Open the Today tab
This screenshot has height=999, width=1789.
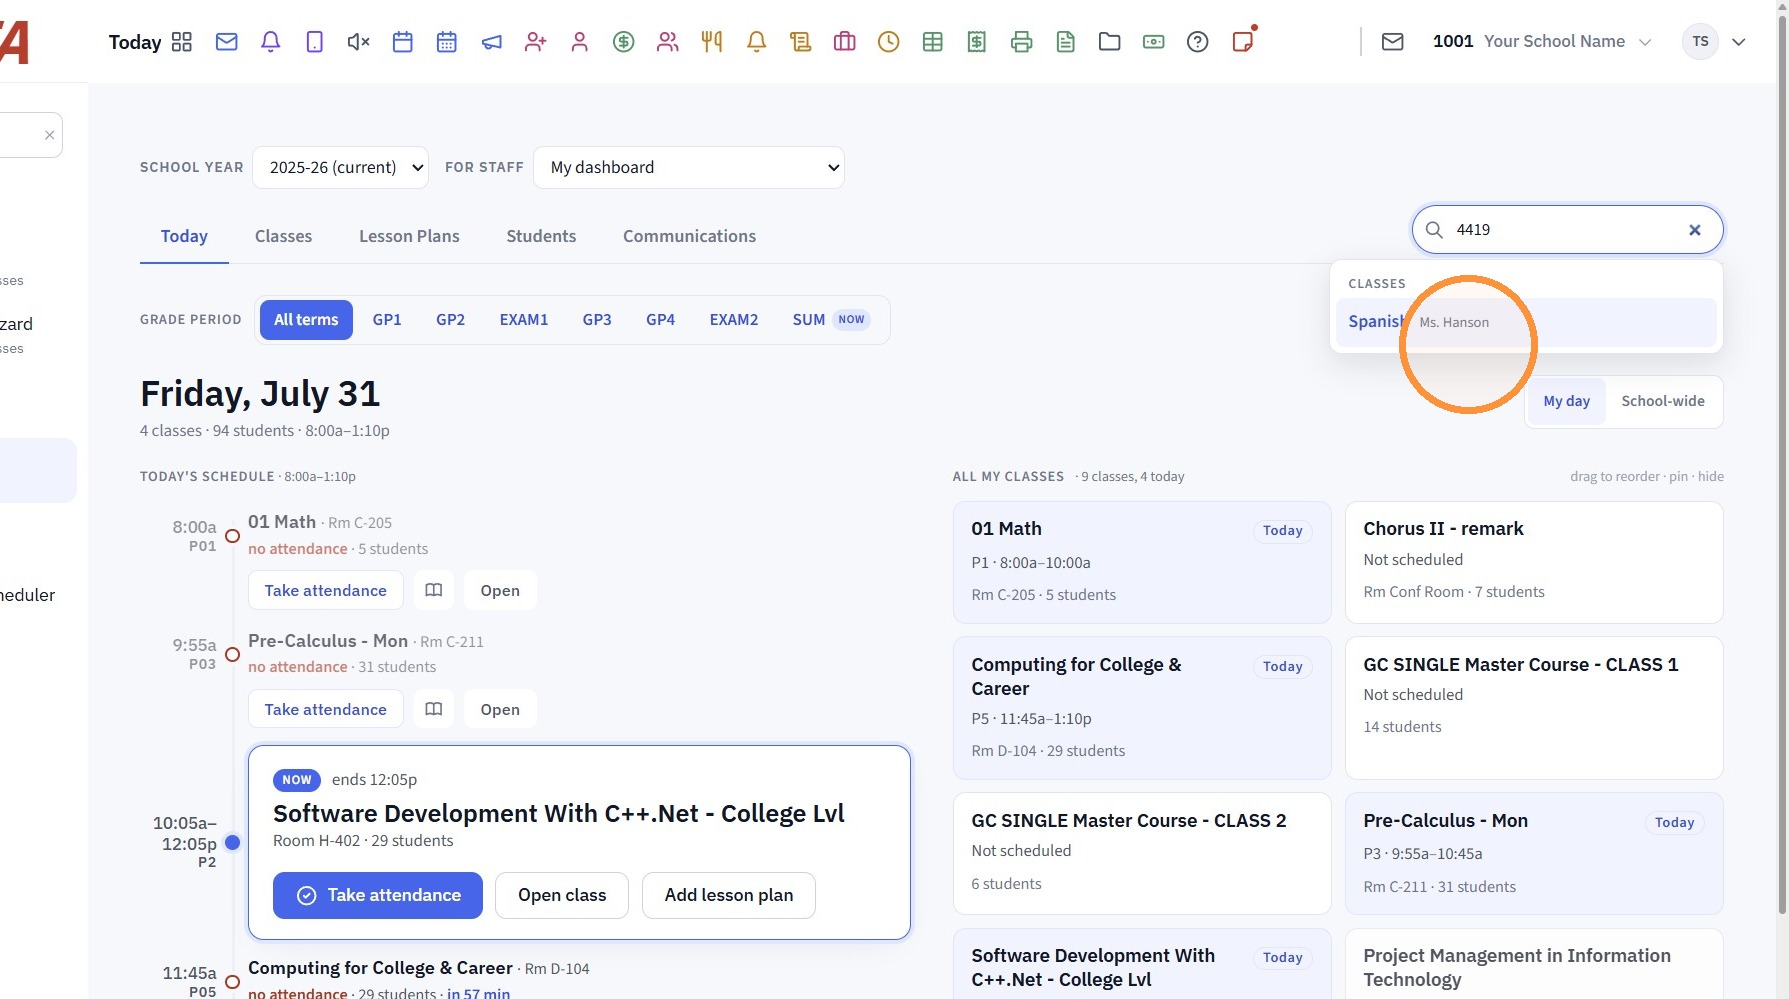(x=184, y=236)
